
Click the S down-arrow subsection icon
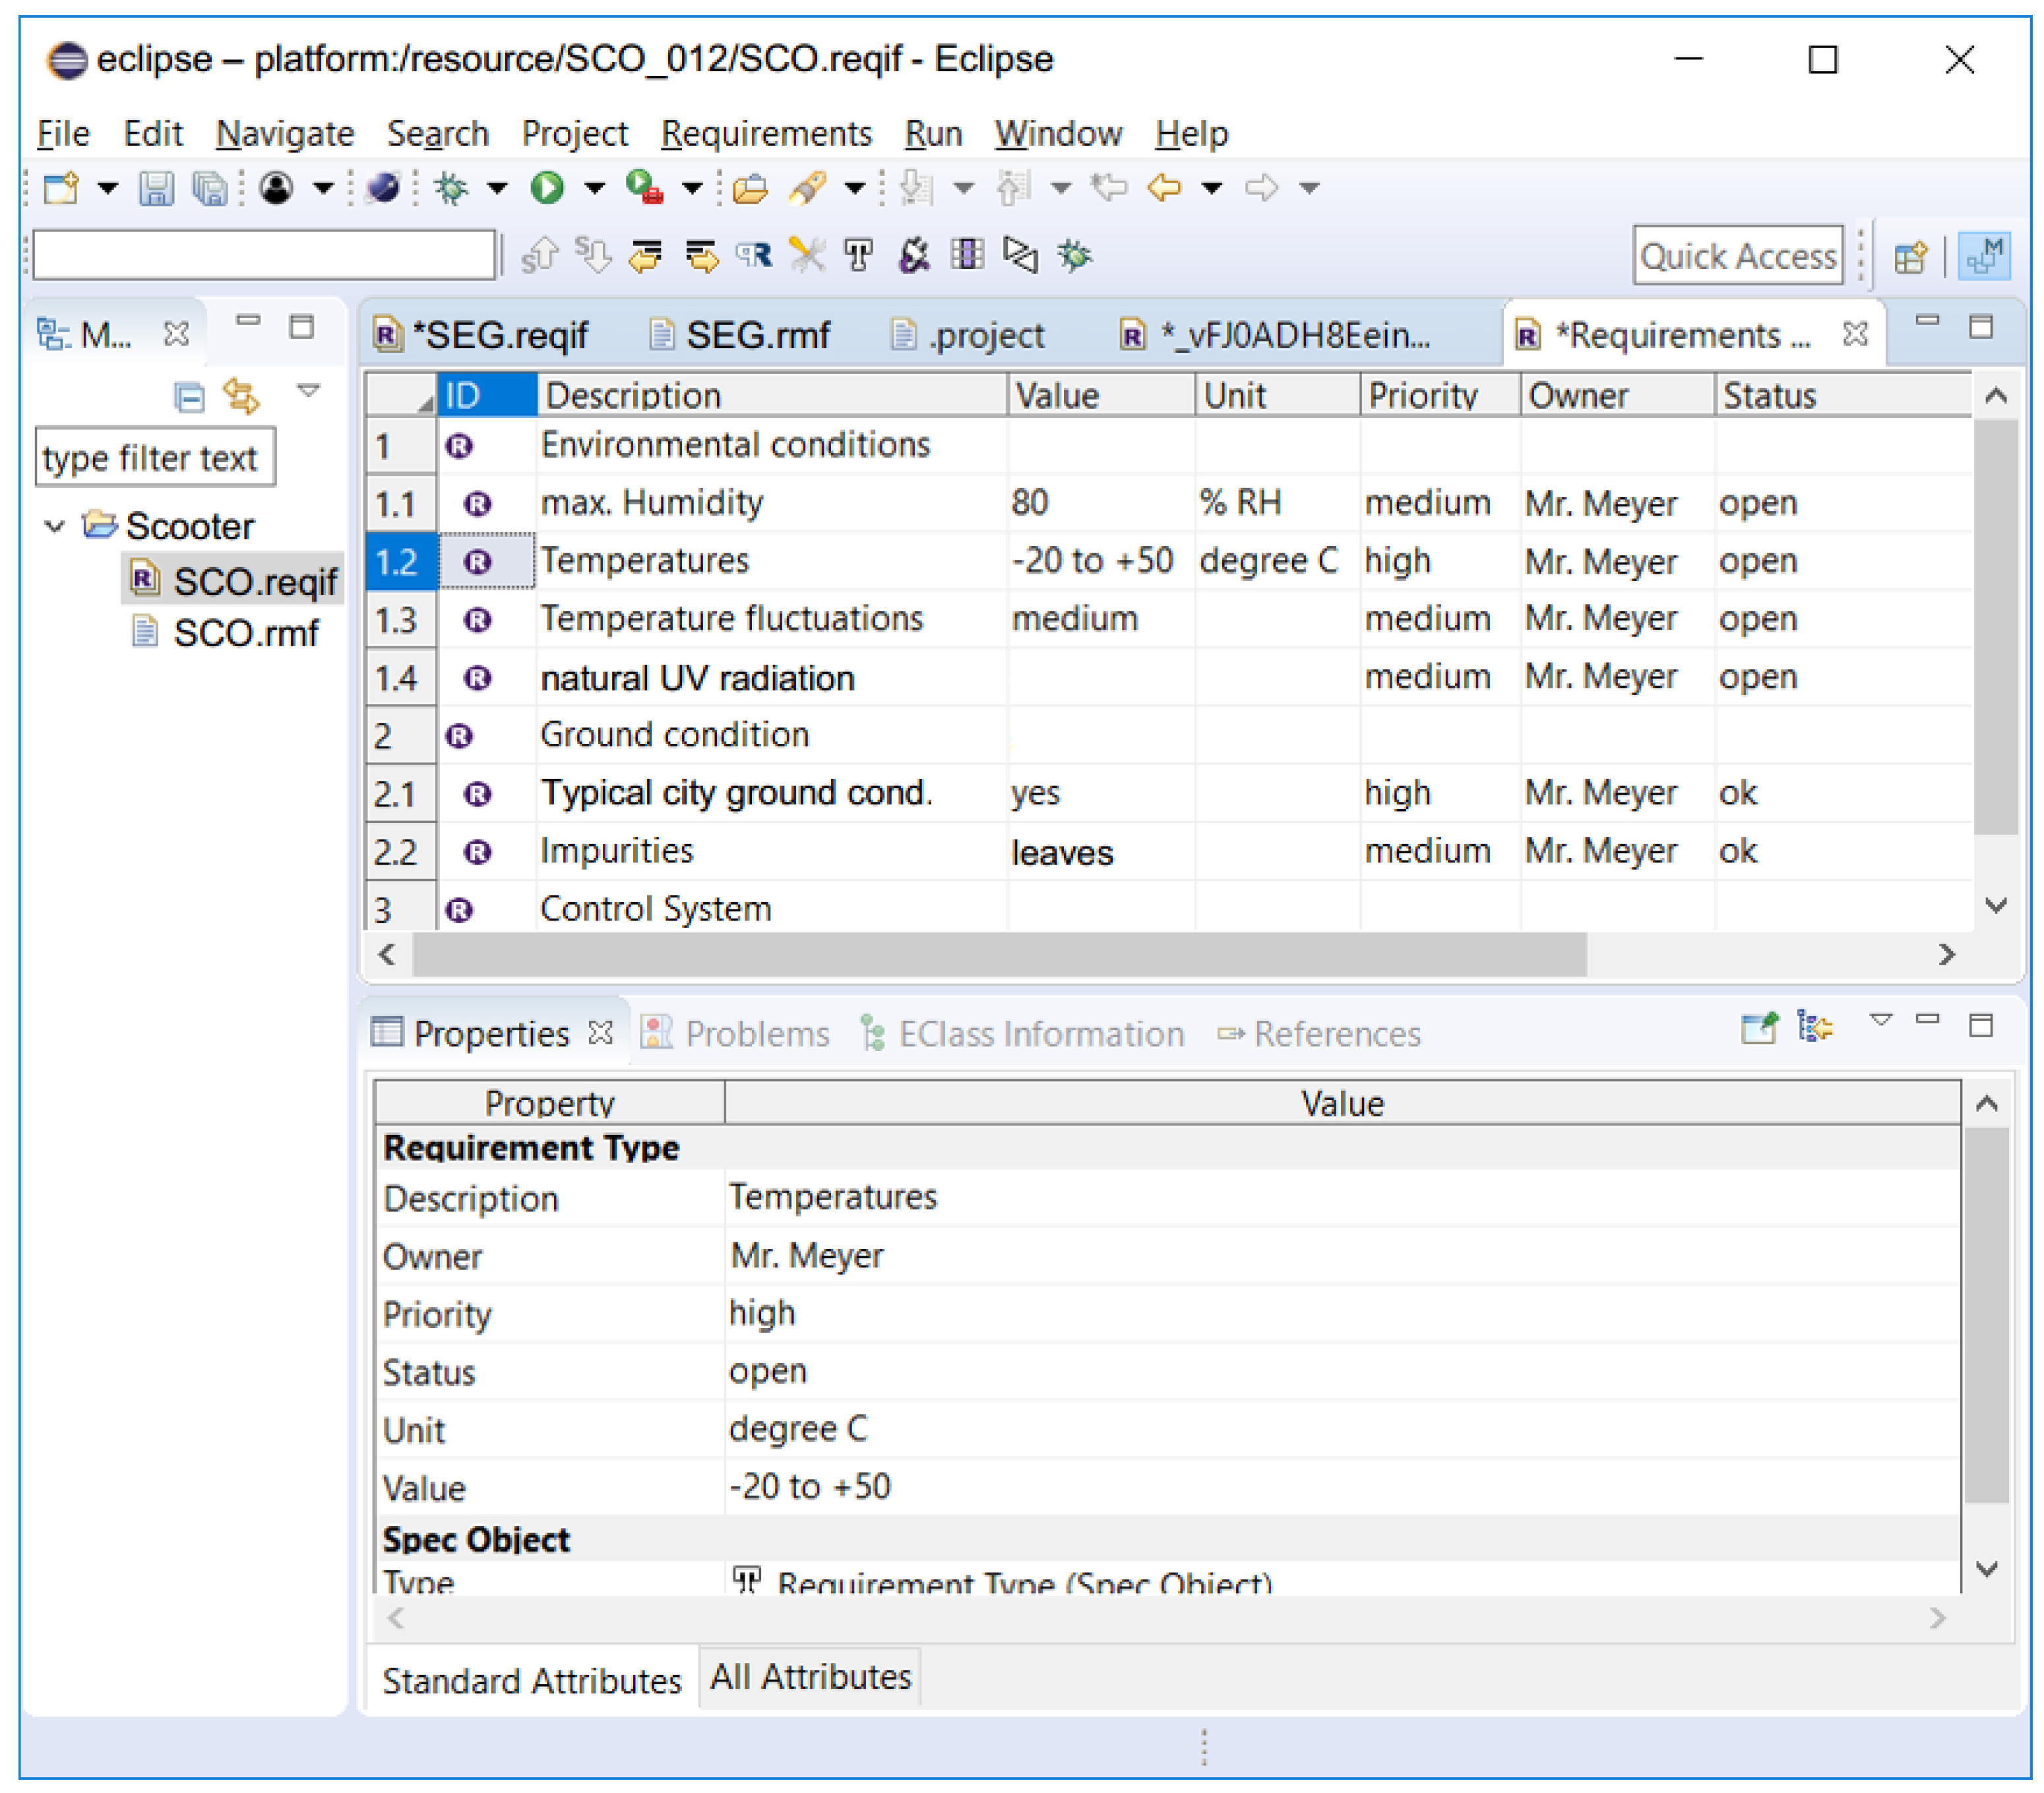click(x=594, y=256)
